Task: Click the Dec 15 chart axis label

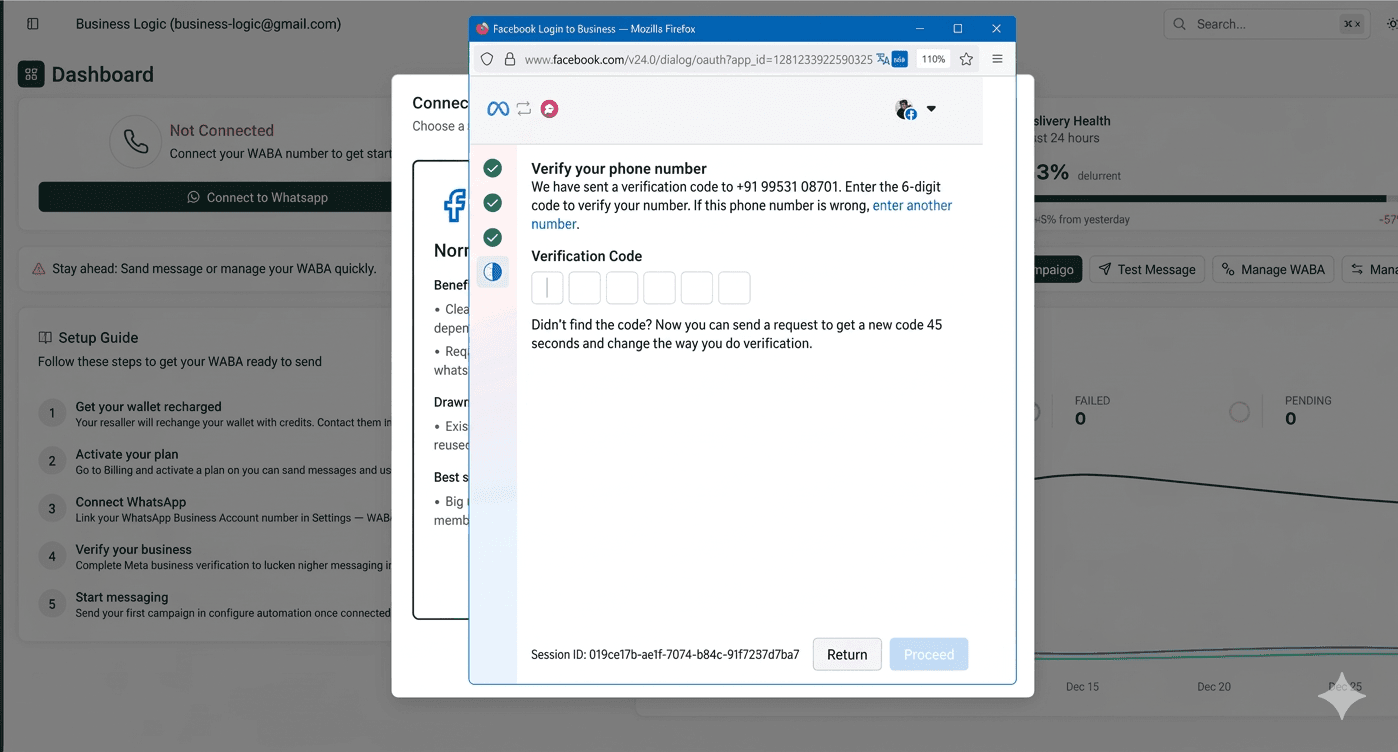Action: (1082, 687)
